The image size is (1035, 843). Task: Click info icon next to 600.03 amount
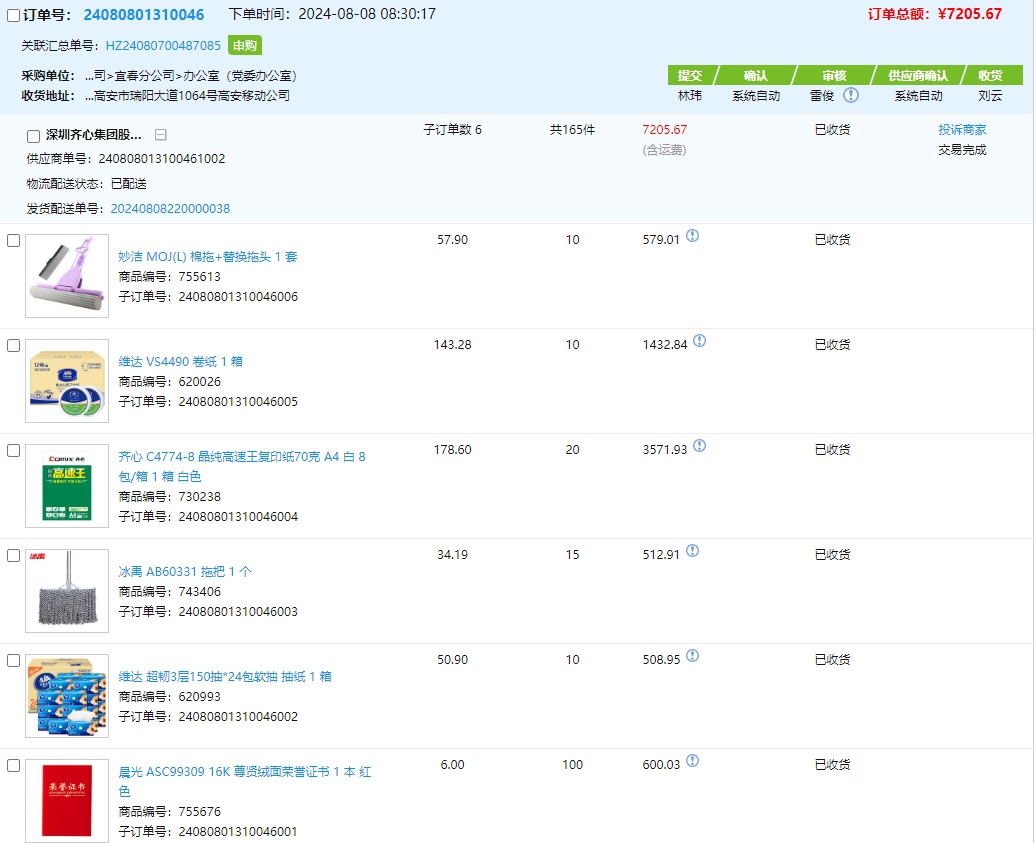tap(692, 760)
